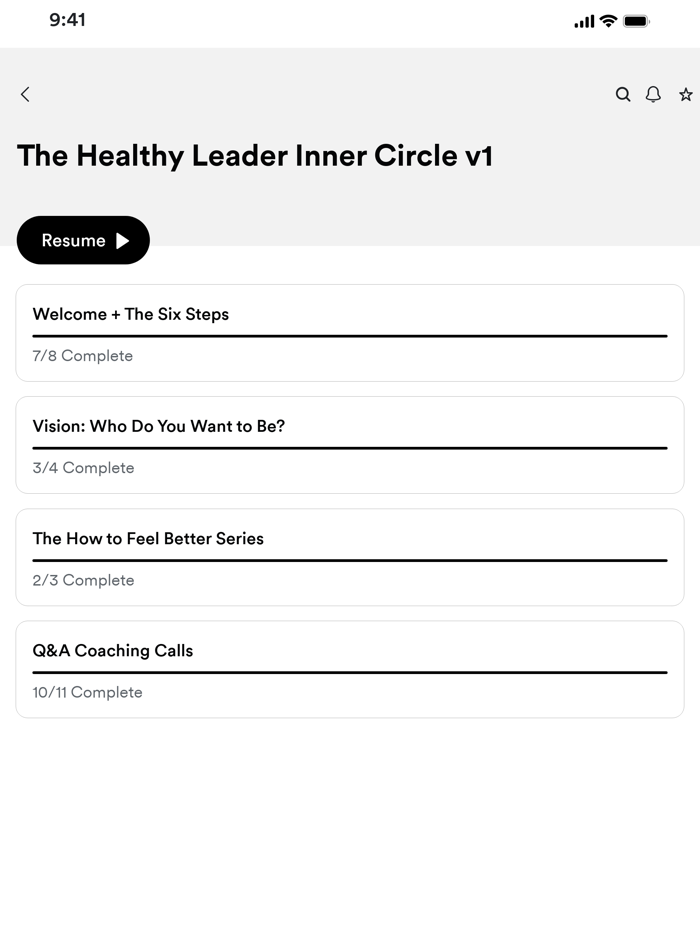700x934 pixels.
Task: Open The How to Feel Better Series module
Action: (x=349, y=557)
